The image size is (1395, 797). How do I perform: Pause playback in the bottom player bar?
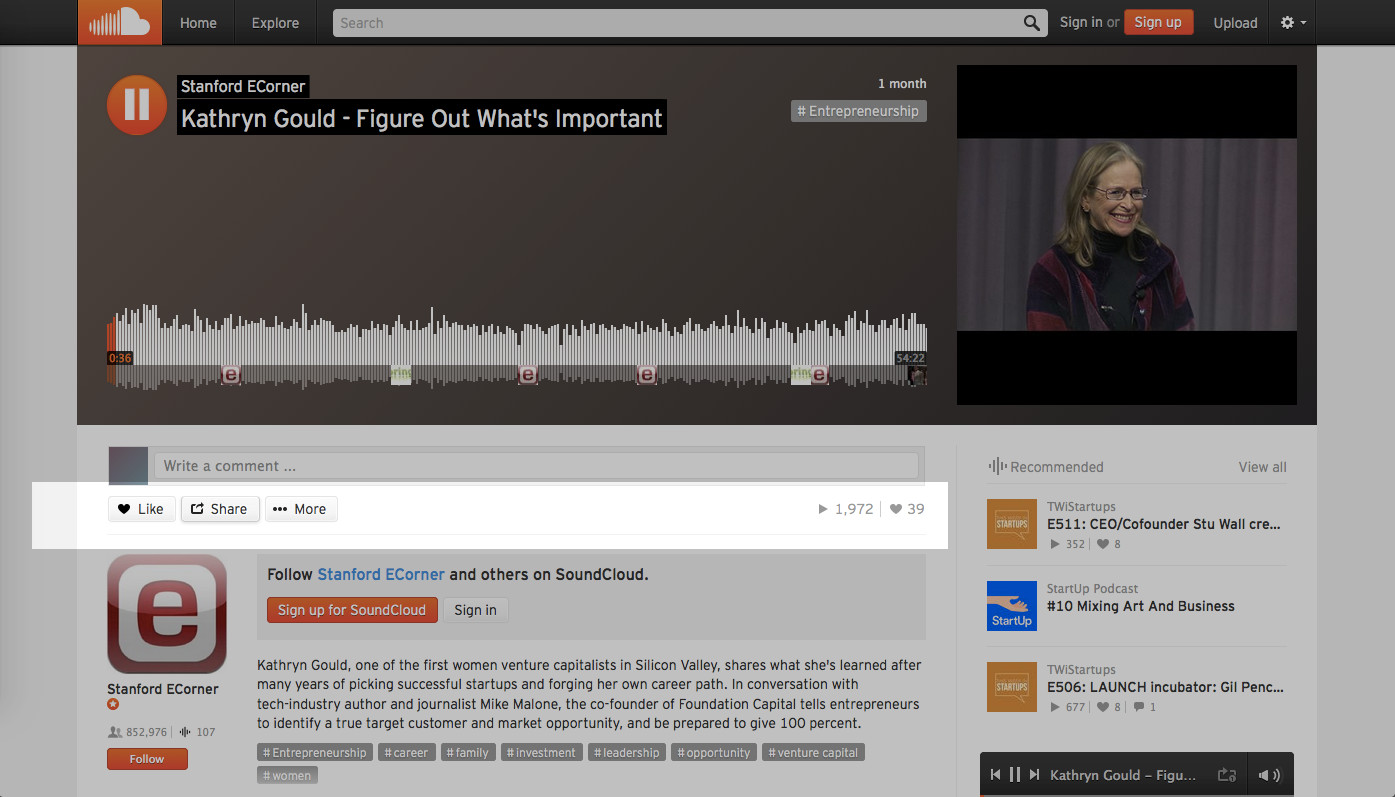coord(1015,775)
